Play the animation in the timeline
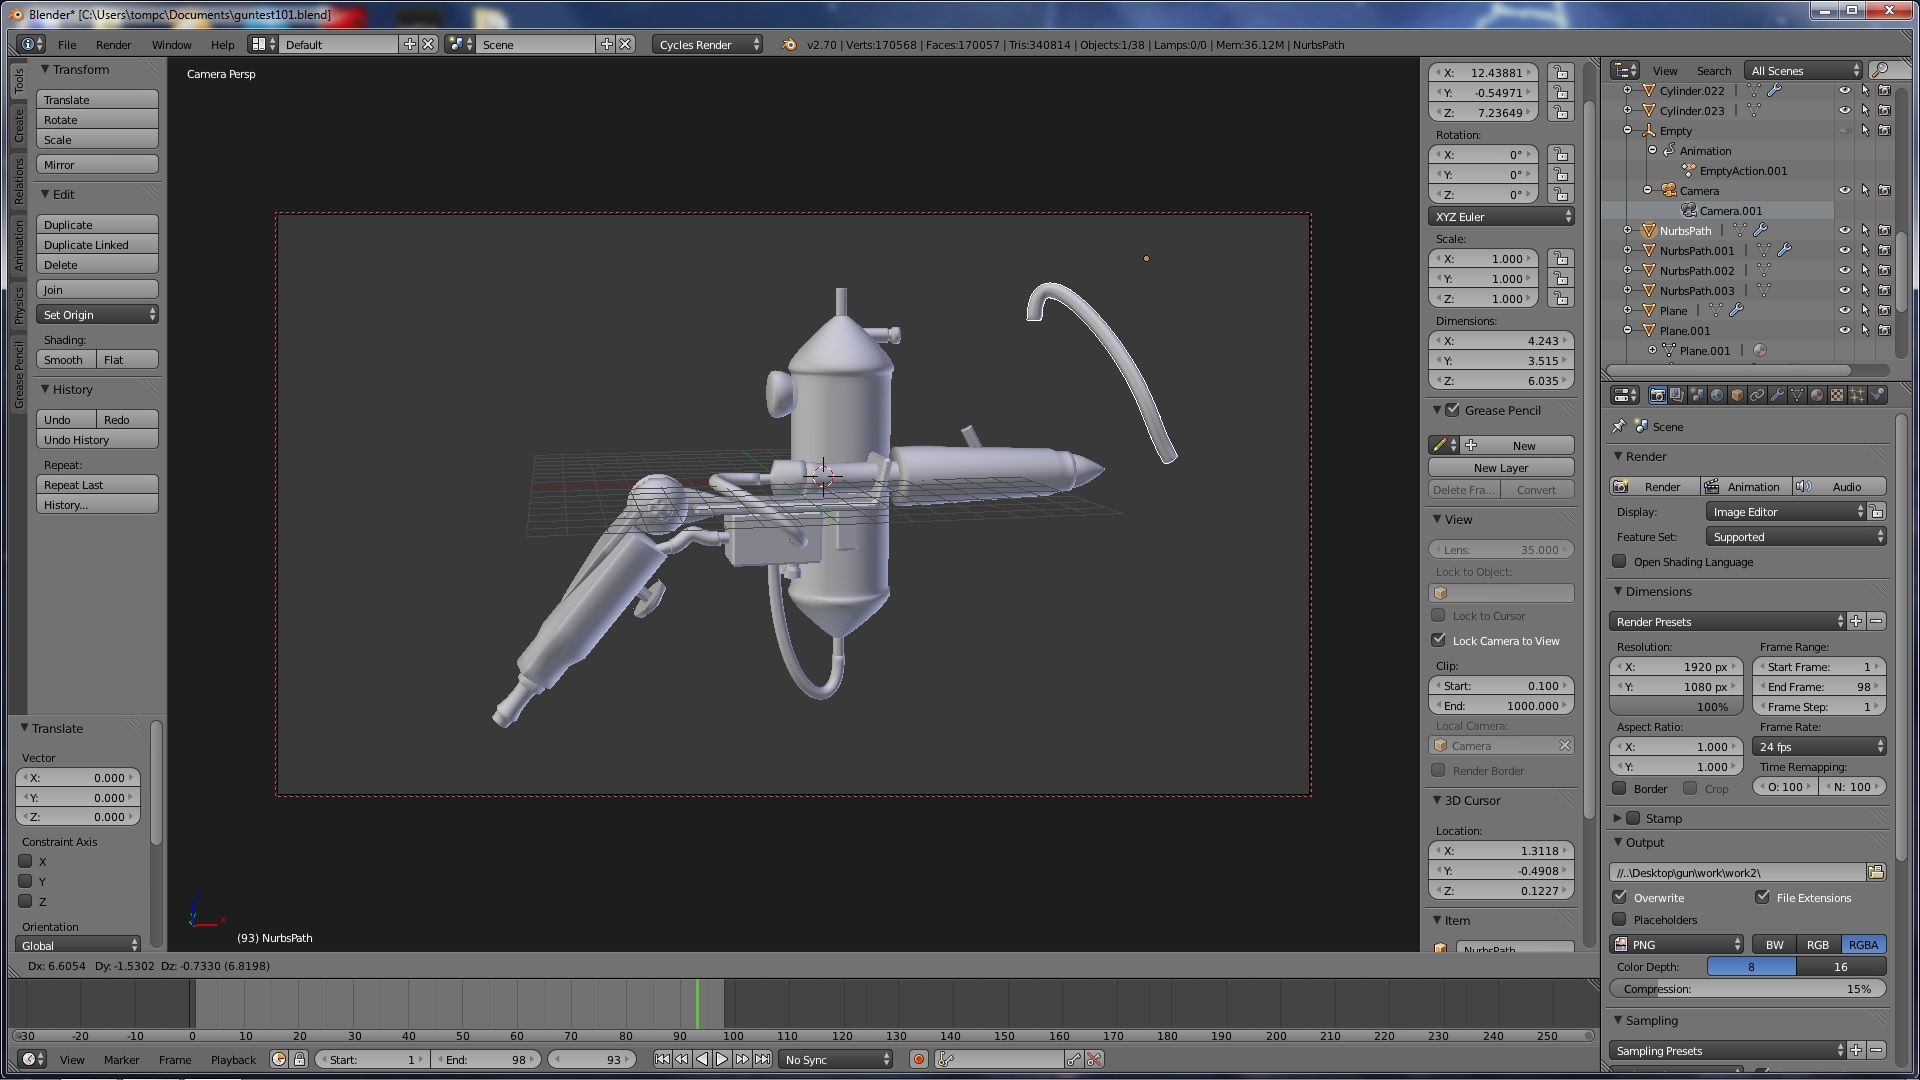This screenshot has width=1920, height=1080. tap(723, 1059)
